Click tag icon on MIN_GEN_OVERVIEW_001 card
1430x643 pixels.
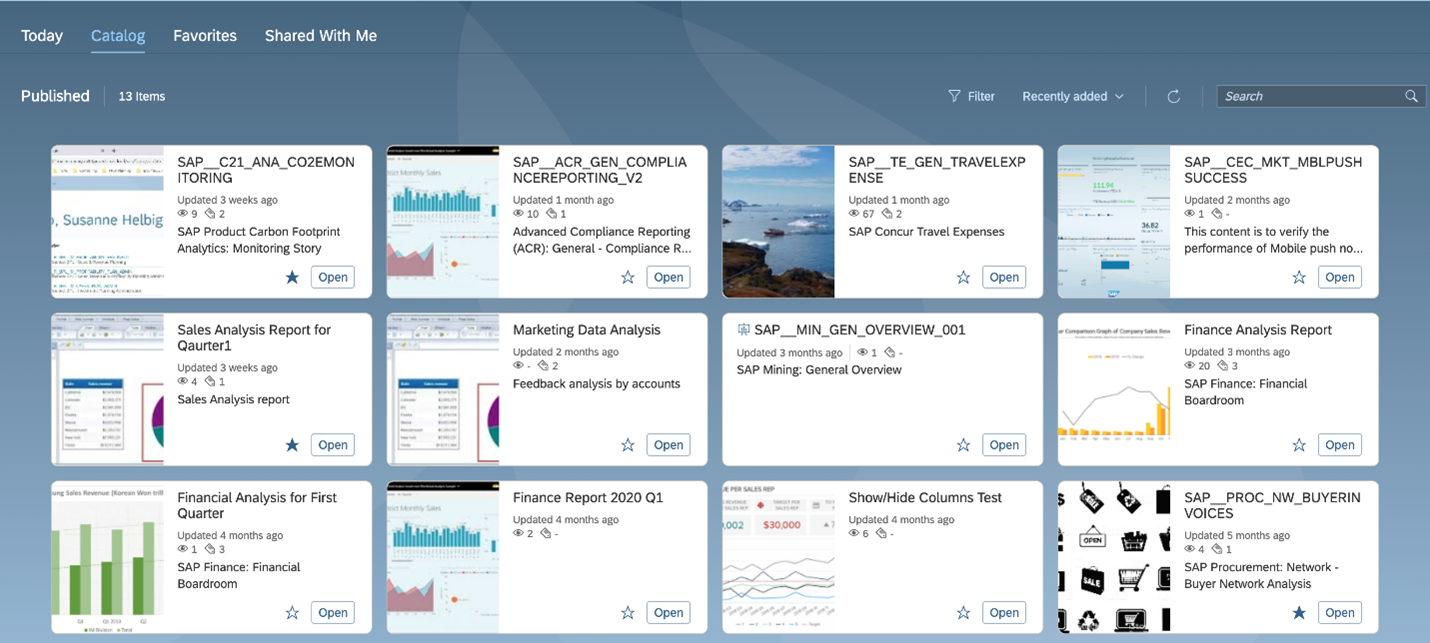(890, 353)
